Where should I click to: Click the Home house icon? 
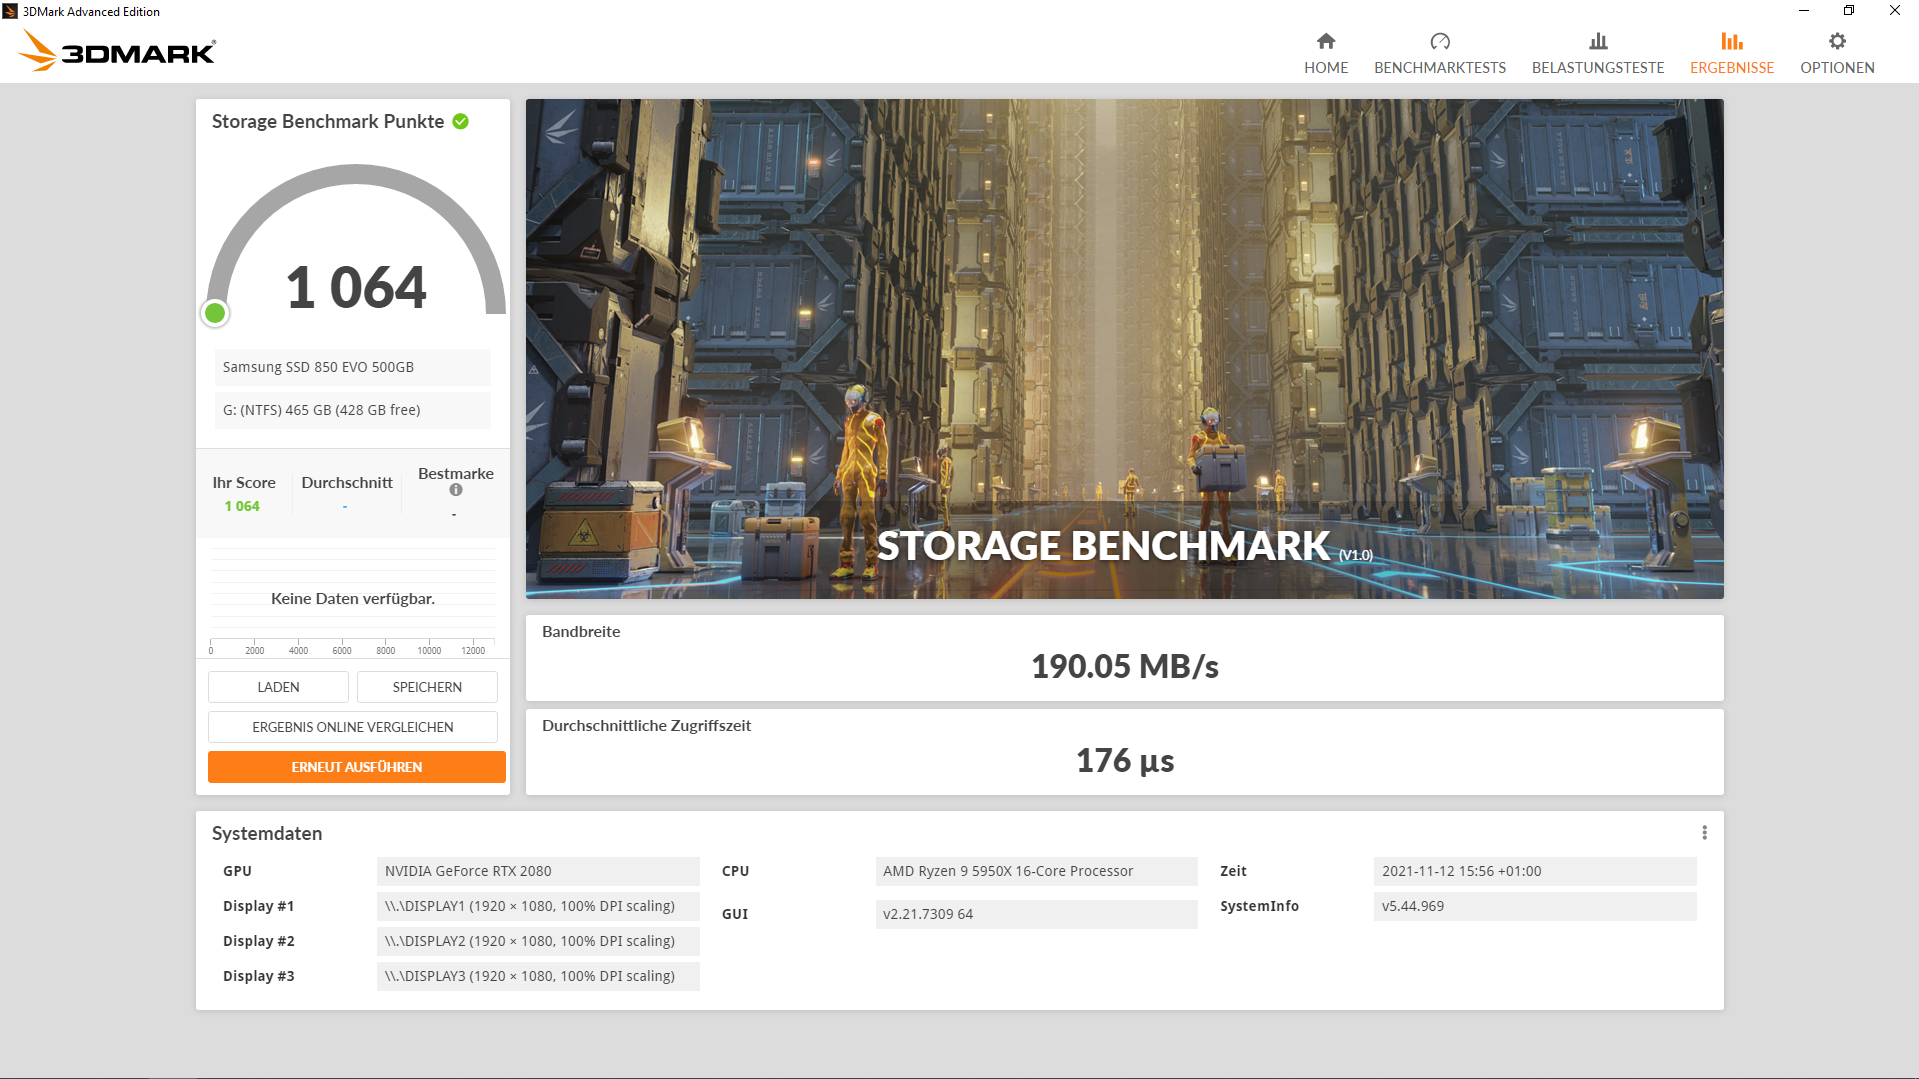pyautogui.click(x=1326, y=41)
